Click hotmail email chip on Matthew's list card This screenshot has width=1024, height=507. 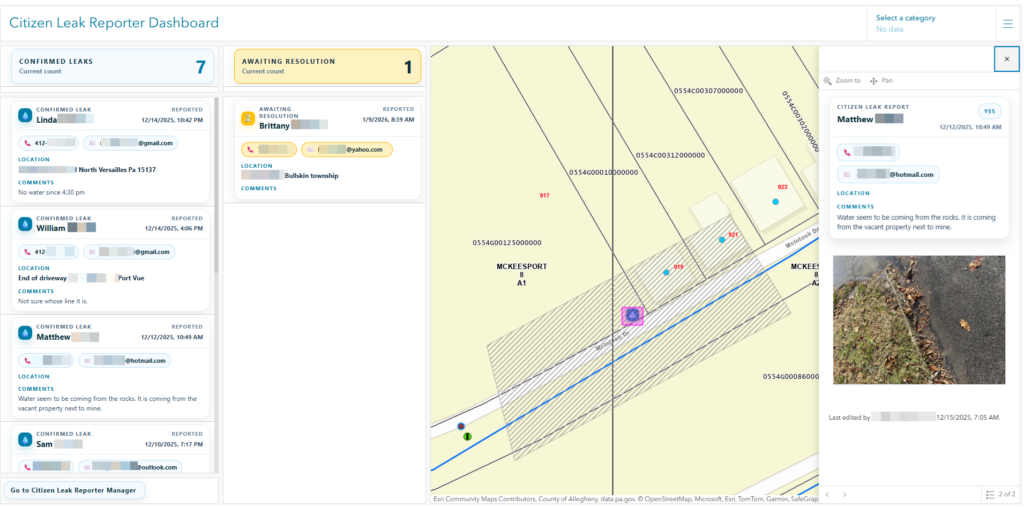tap(124, 360)
